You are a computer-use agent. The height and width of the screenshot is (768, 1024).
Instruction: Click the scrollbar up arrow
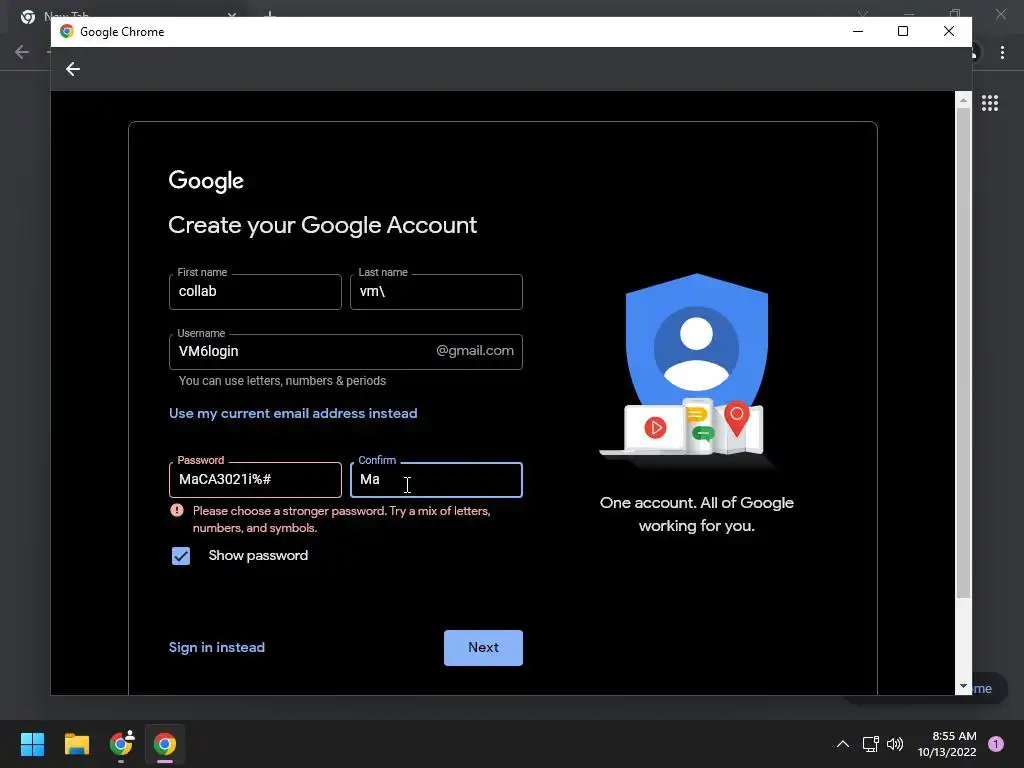[x=963, y=100]
